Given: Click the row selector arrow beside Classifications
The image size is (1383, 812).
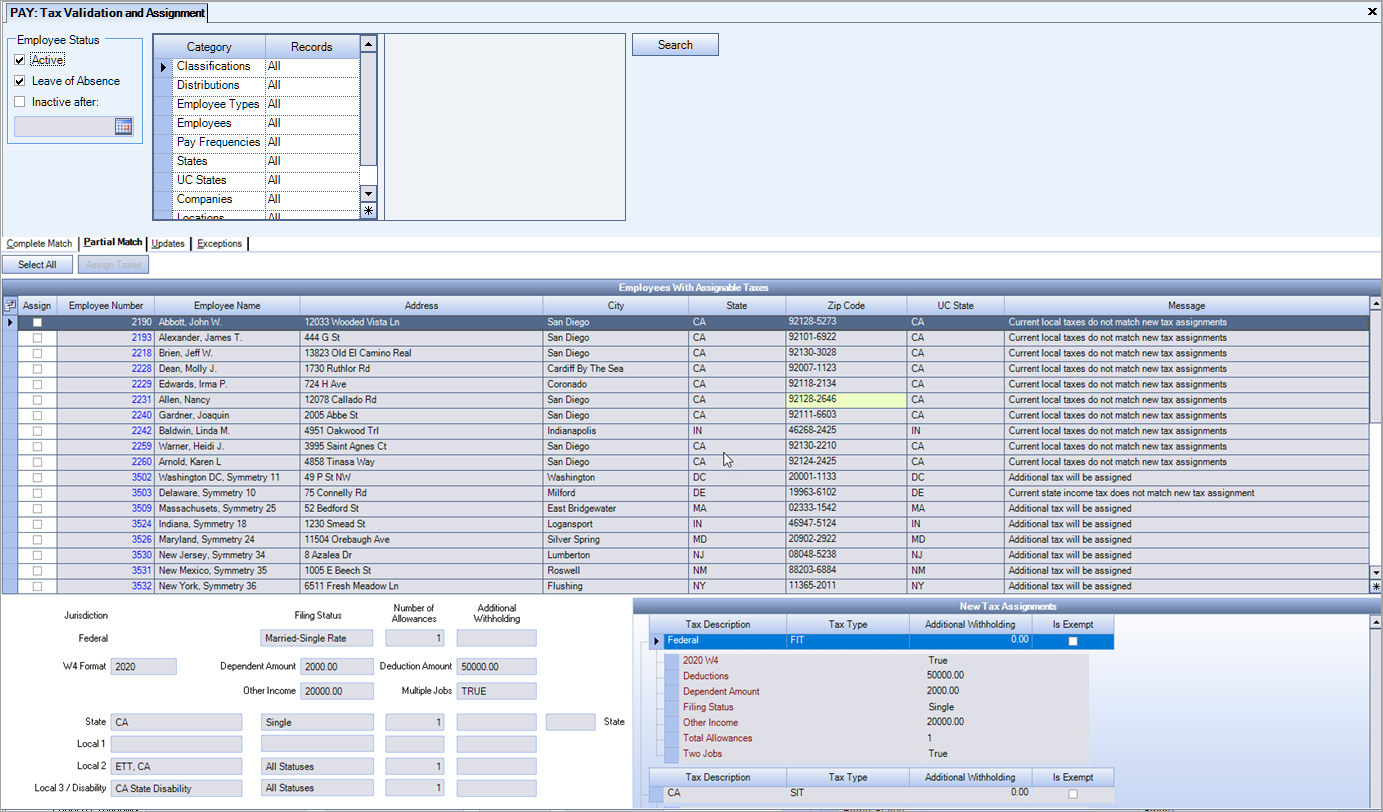Looking at the screenshot, I should tap(161, 65).
